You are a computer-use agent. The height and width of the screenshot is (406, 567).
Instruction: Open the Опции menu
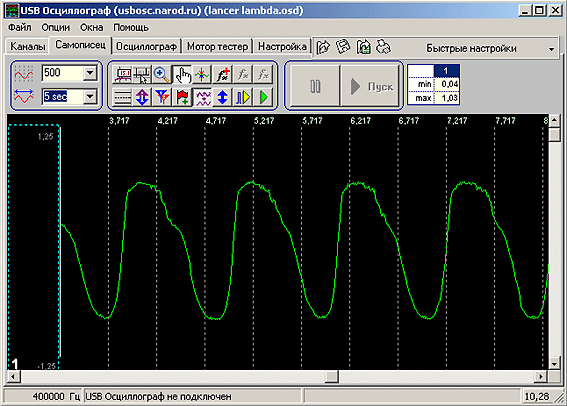[x=55, y=27]
